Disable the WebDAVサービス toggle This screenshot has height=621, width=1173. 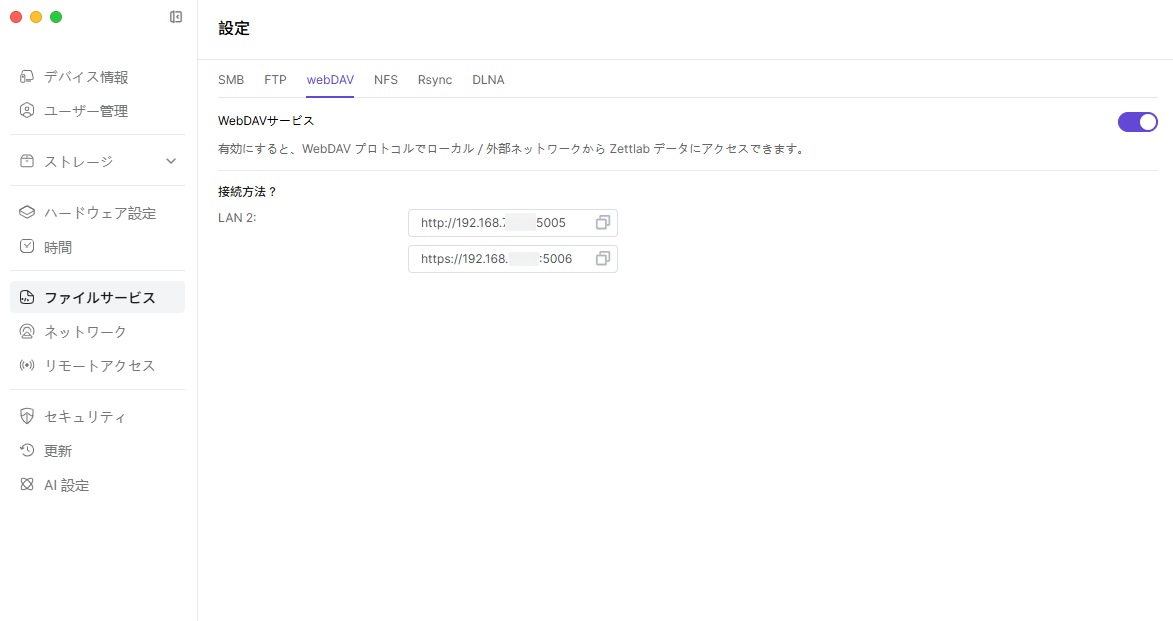click(x=1137, y=122)
